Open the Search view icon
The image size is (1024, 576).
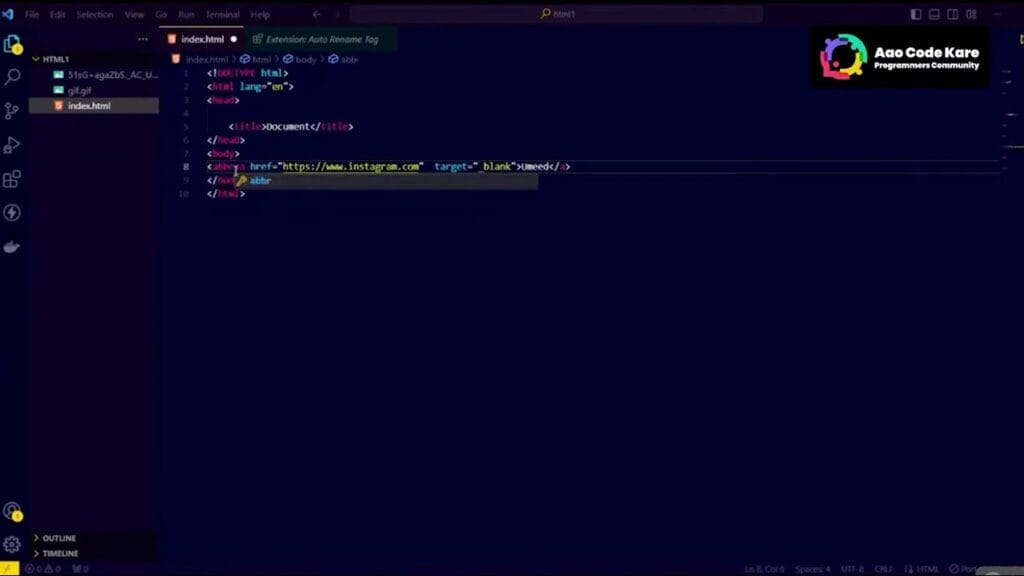(12, 77)
